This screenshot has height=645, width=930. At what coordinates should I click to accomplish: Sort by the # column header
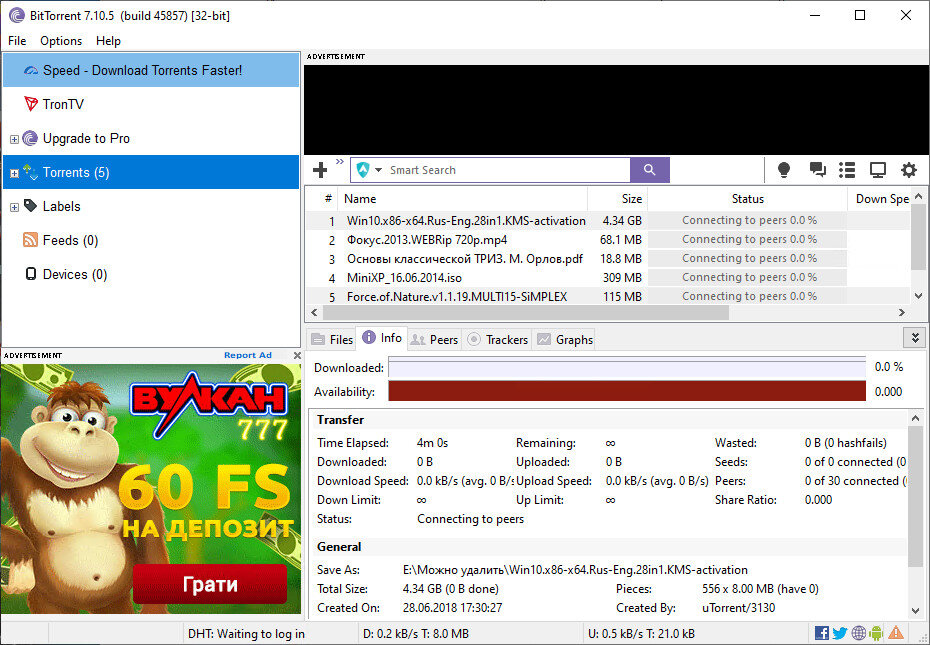coord(322,199)
